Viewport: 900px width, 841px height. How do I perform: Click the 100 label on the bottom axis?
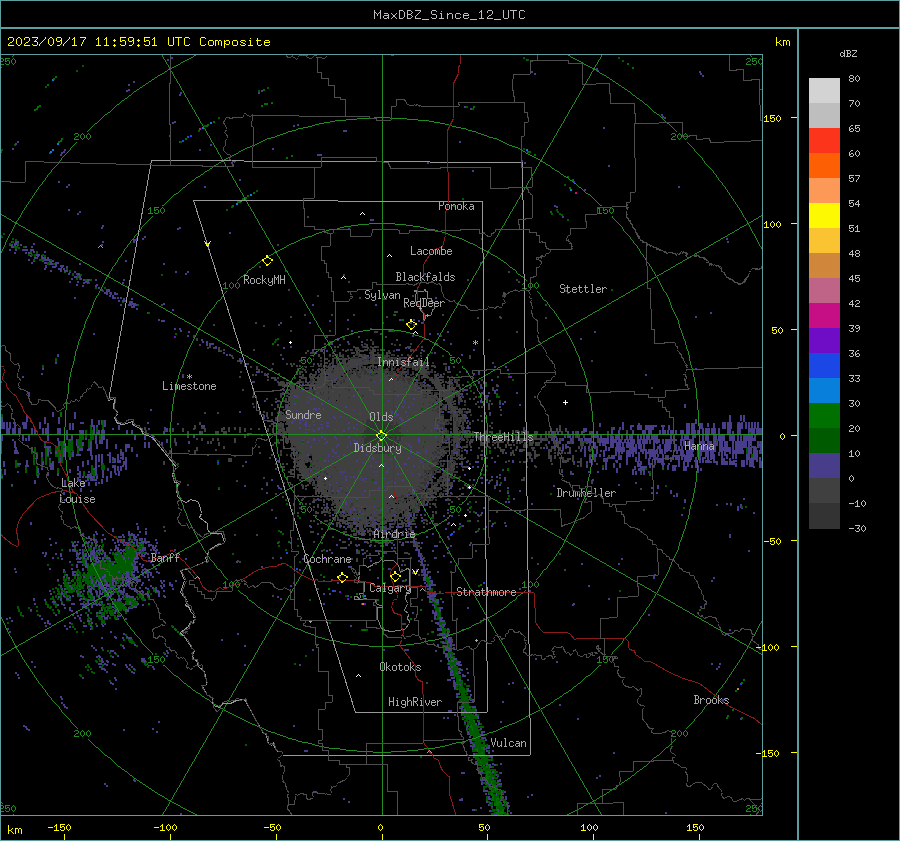pos(589,827)
